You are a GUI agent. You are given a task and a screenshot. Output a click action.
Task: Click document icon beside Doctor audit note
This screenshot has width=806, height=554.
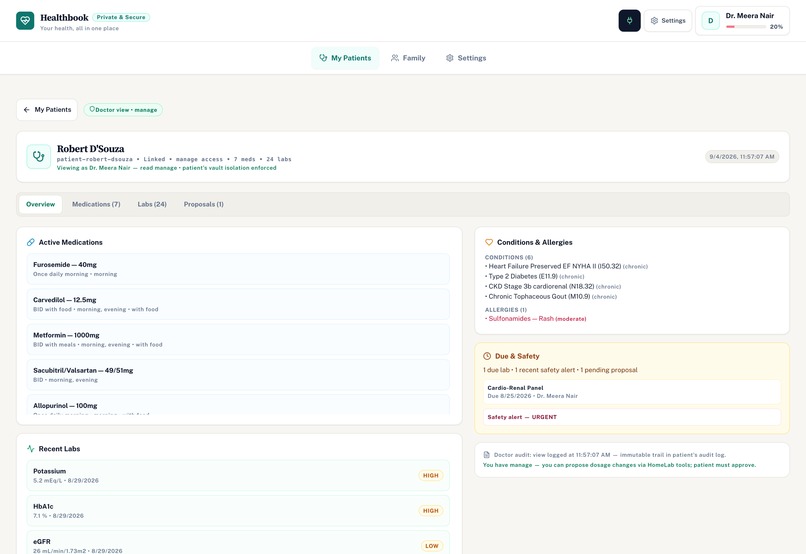pyautogui.click(x=487, y=455)
